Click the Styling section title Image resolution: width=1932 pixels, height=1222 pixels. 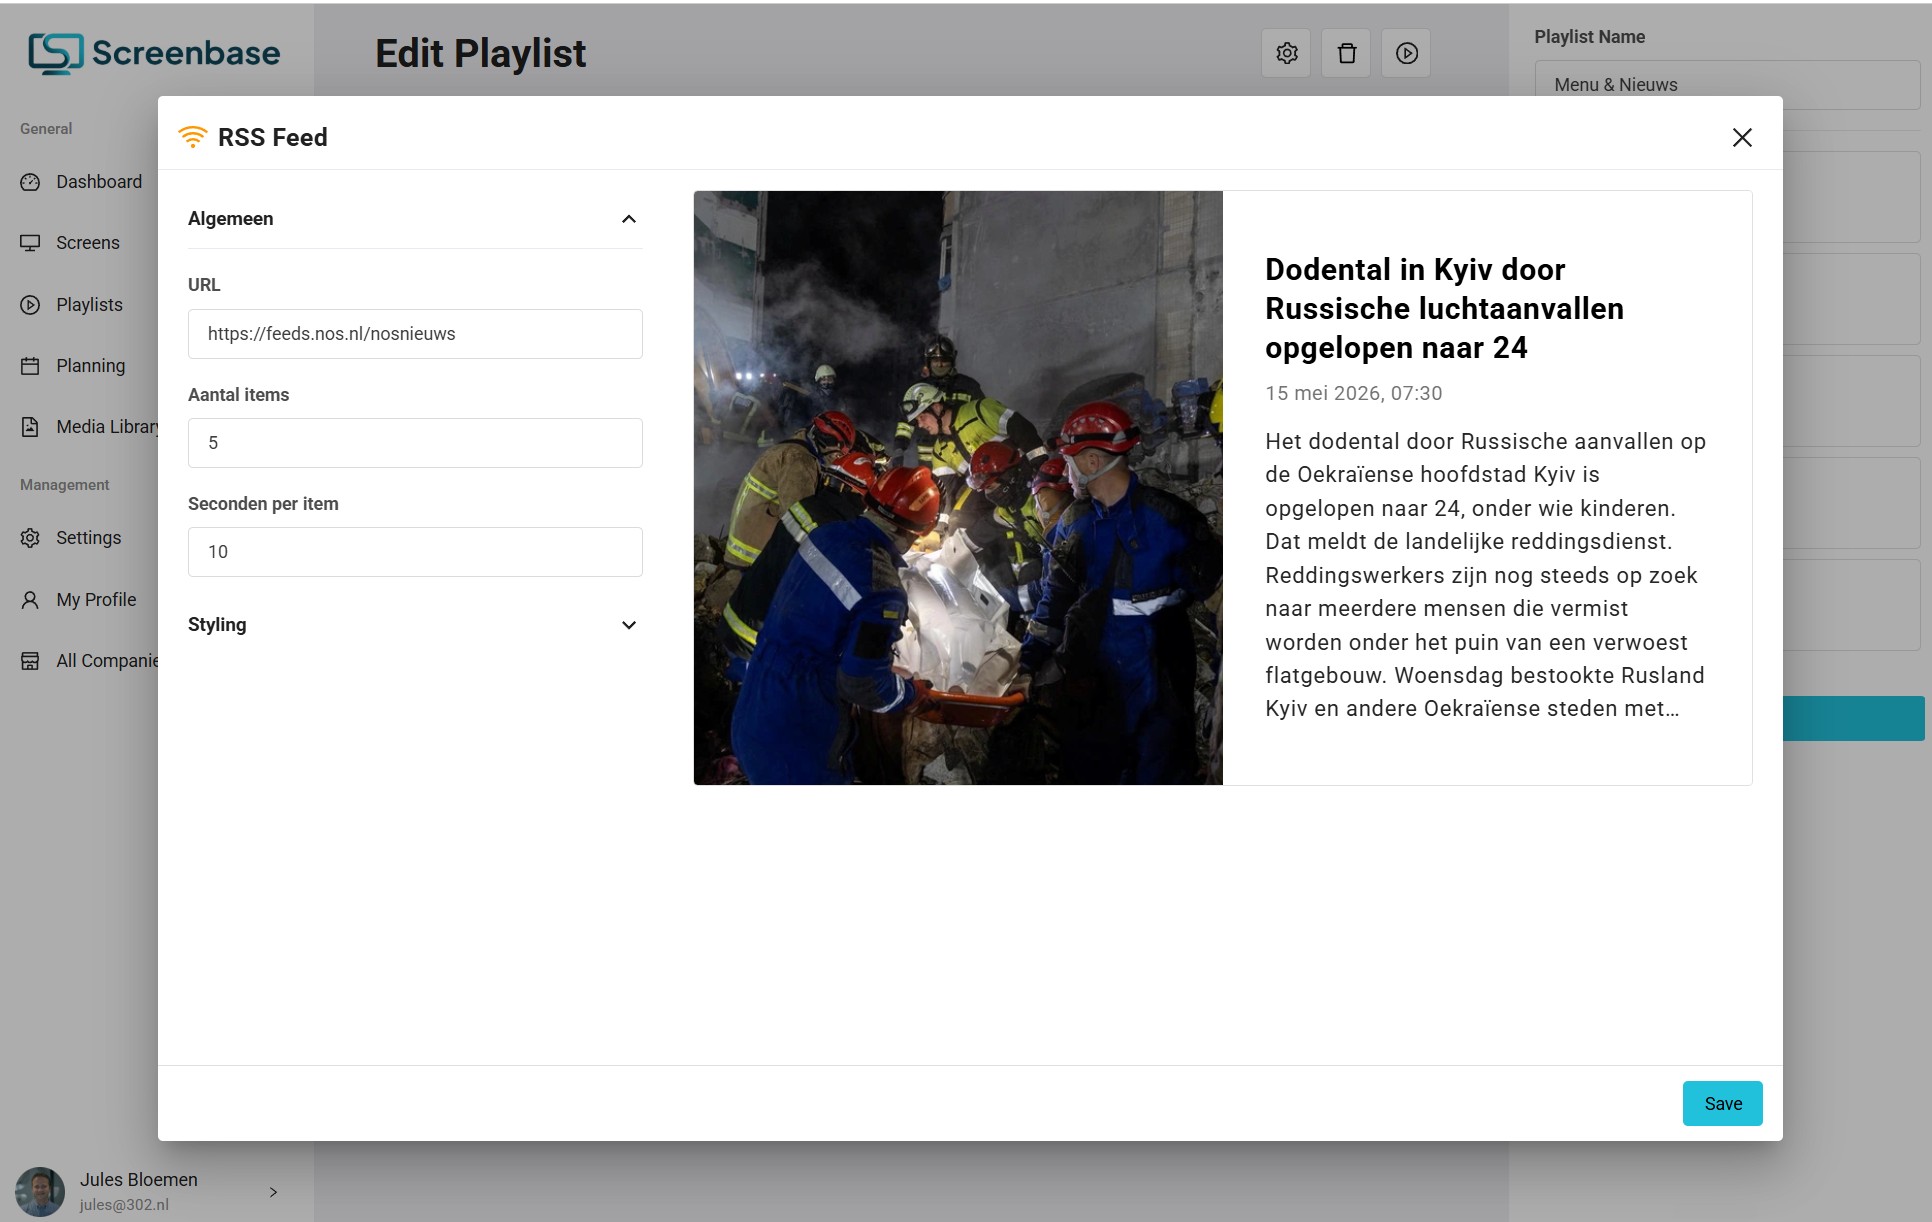click(x=217, y=625)
